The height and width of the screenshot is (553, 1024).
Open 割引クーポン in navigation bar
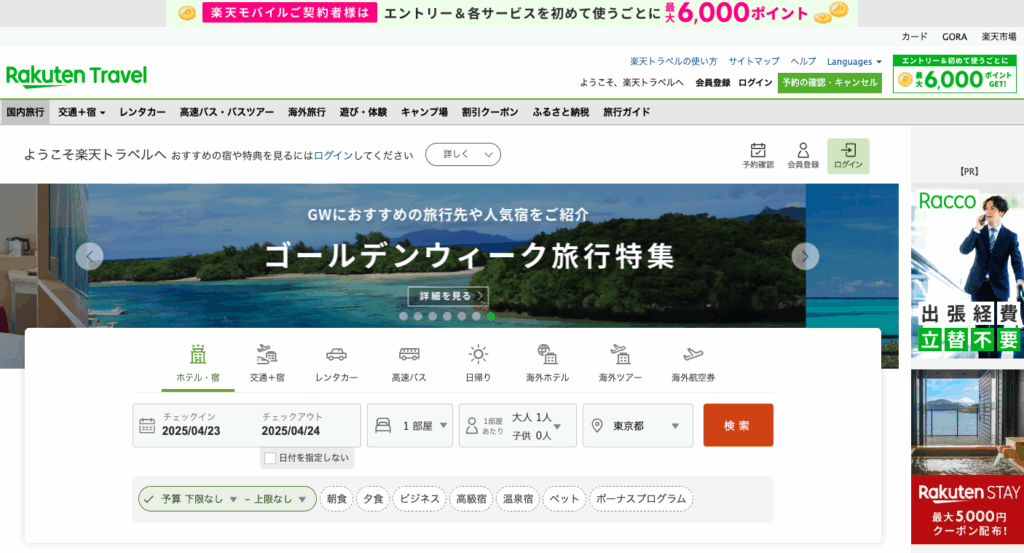pyautogui.click(x=490, y=112)
